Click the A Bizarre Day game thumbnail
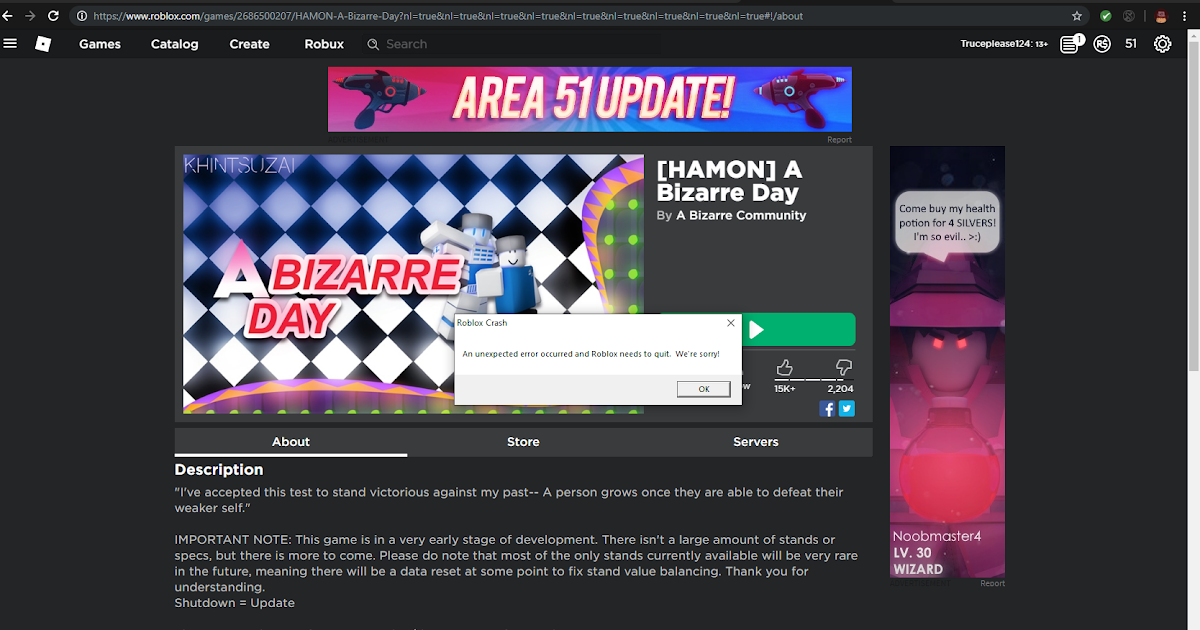1200x630 pixels. point(413,283)
